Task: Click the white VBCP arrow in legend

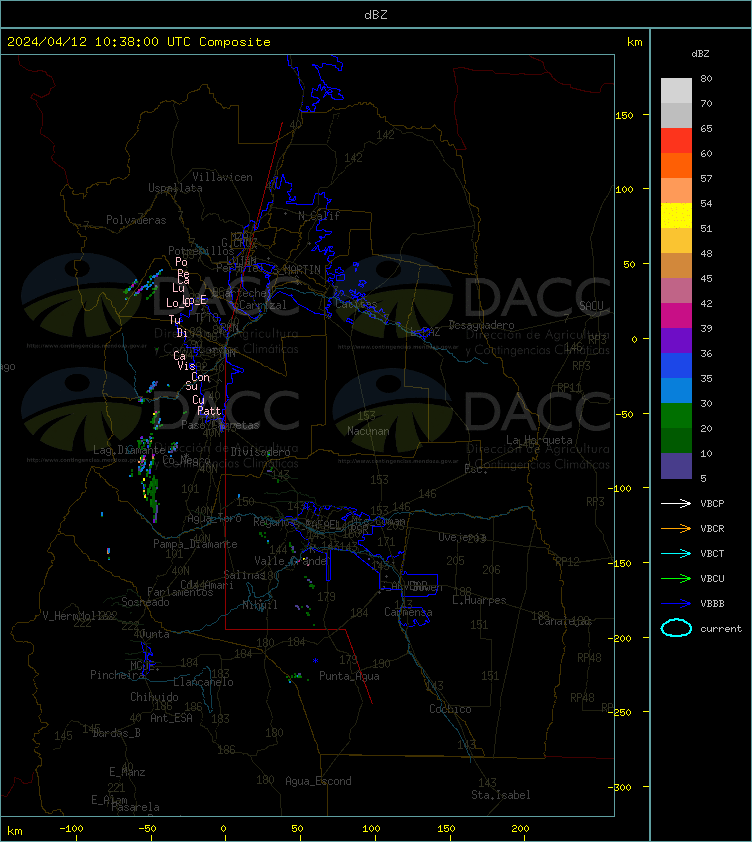Action: (676, 503)
